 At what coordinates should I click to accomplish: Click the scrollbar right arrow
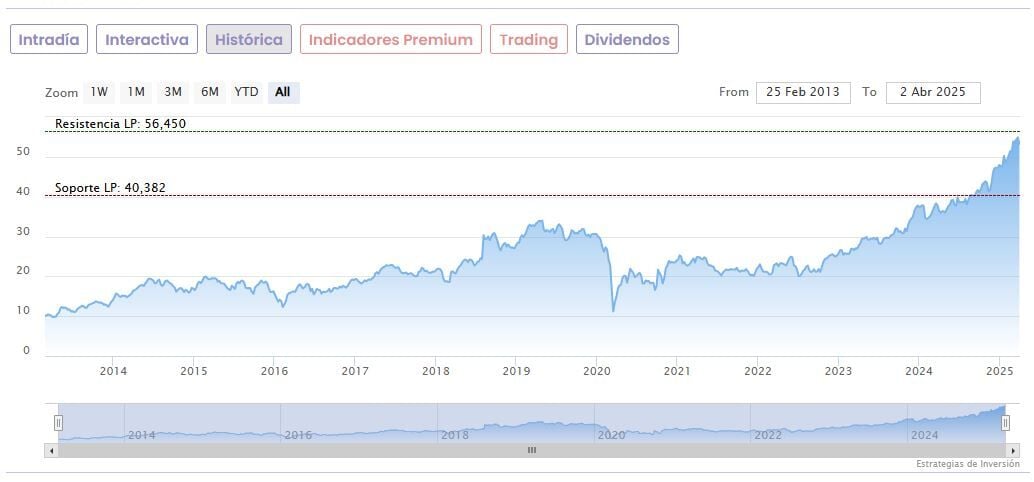pos(1013,450)
